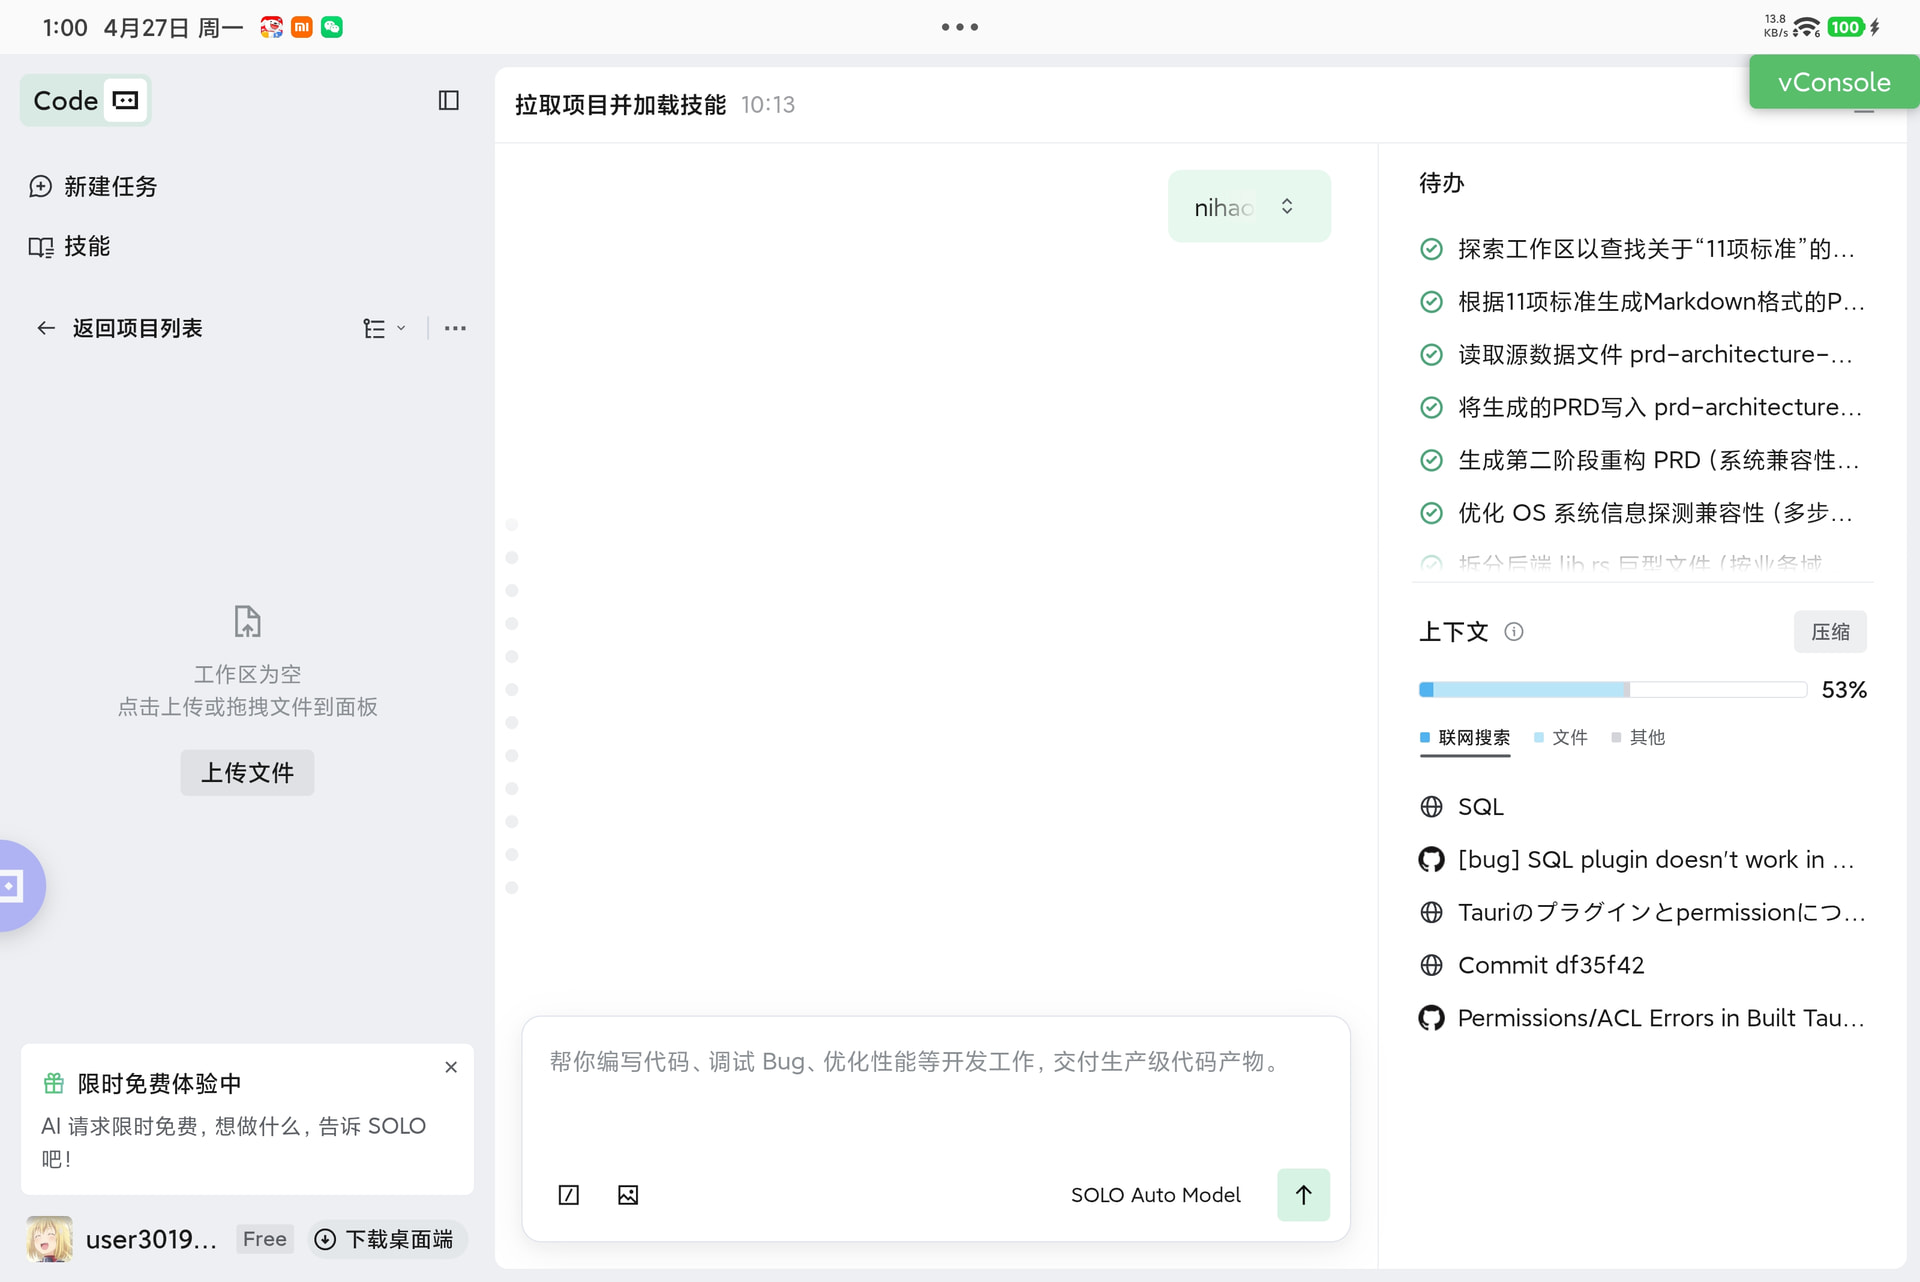Attach an image via the picture icon

(628, 1194)
